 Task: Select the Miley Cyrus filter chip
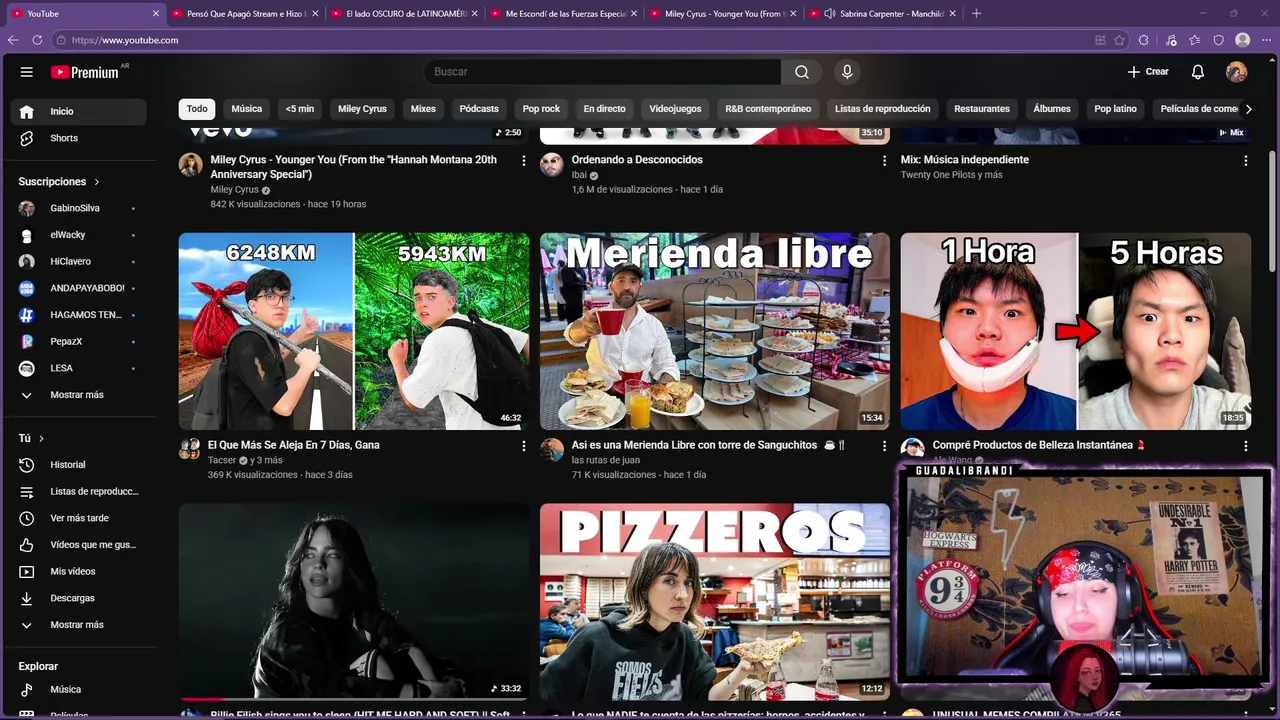[x=362, y=109]
